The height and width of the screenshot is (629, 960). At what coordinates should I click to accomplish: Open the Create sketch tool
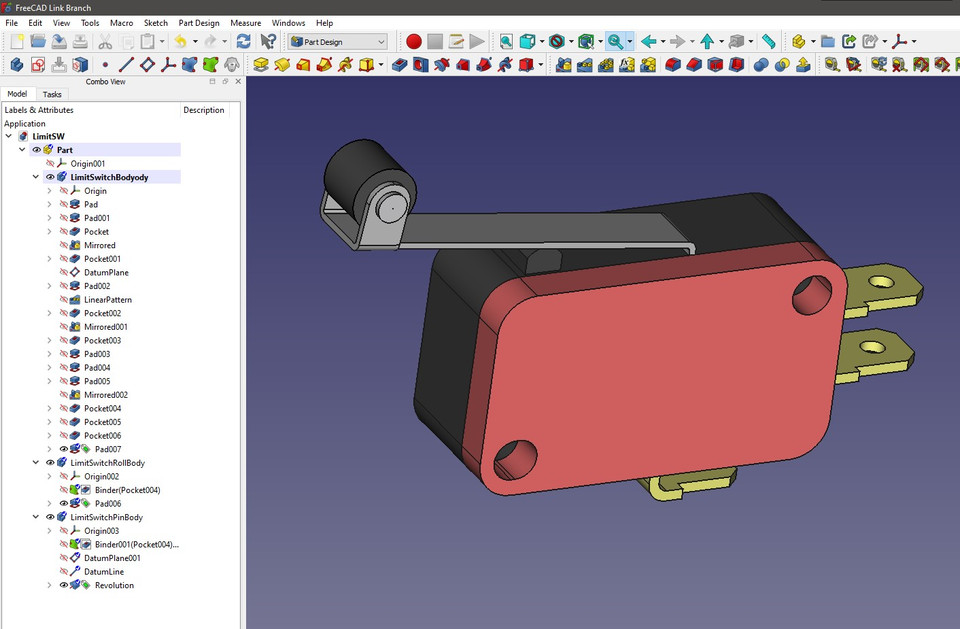tap(34, 64)
